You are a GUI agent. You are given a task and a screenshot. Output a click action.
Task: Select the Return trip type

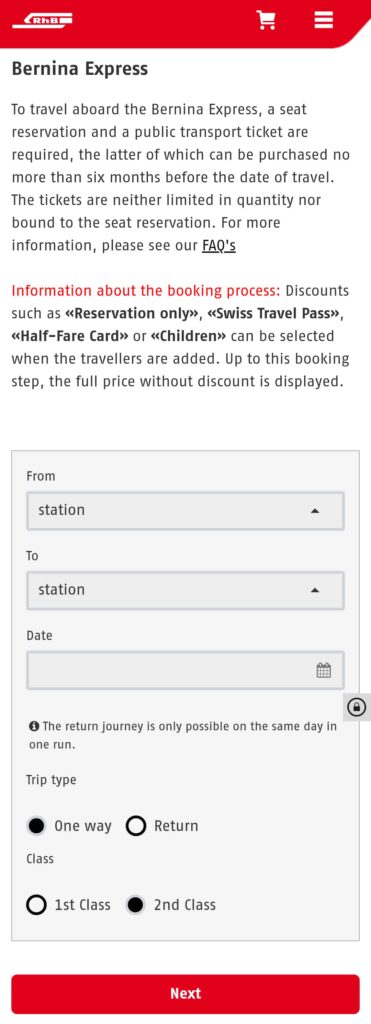163,826
